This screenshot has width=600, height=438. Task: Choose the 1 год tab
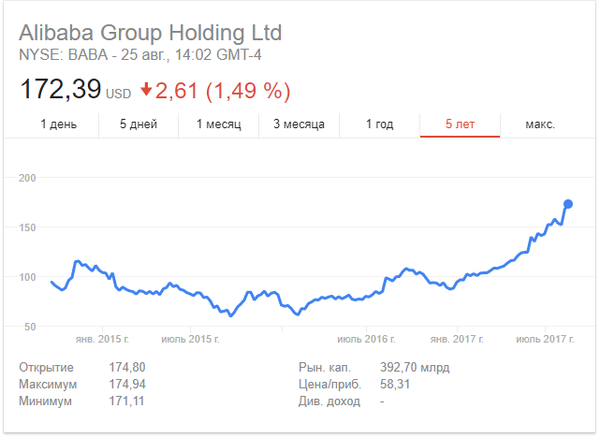[x=379, y=124]
